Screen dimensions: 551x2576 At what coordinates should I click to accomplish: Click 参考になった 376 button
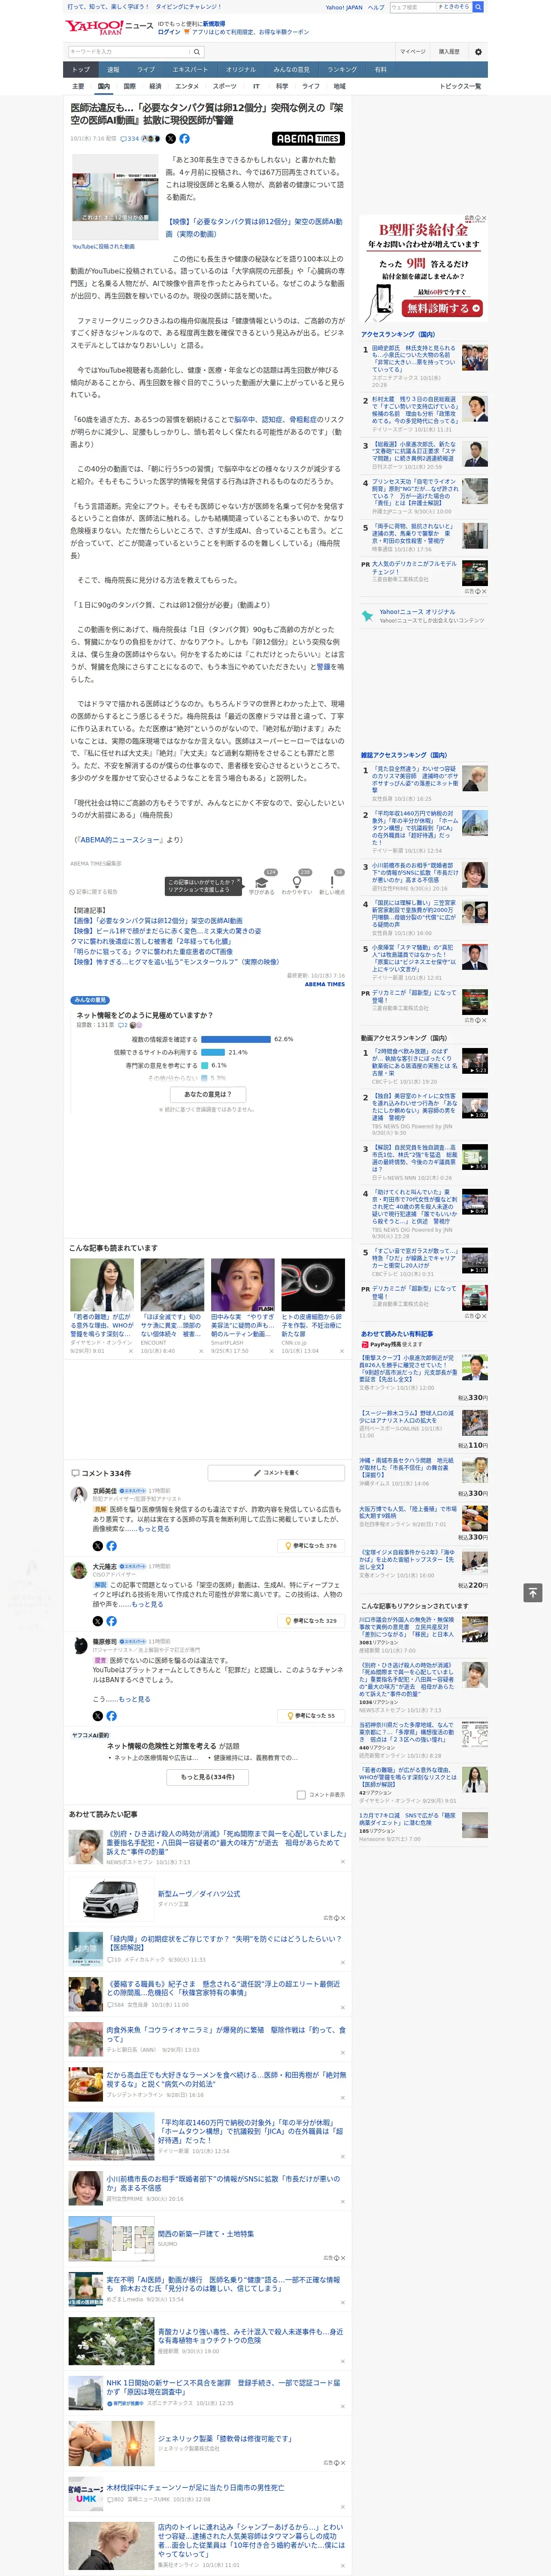311,1546
